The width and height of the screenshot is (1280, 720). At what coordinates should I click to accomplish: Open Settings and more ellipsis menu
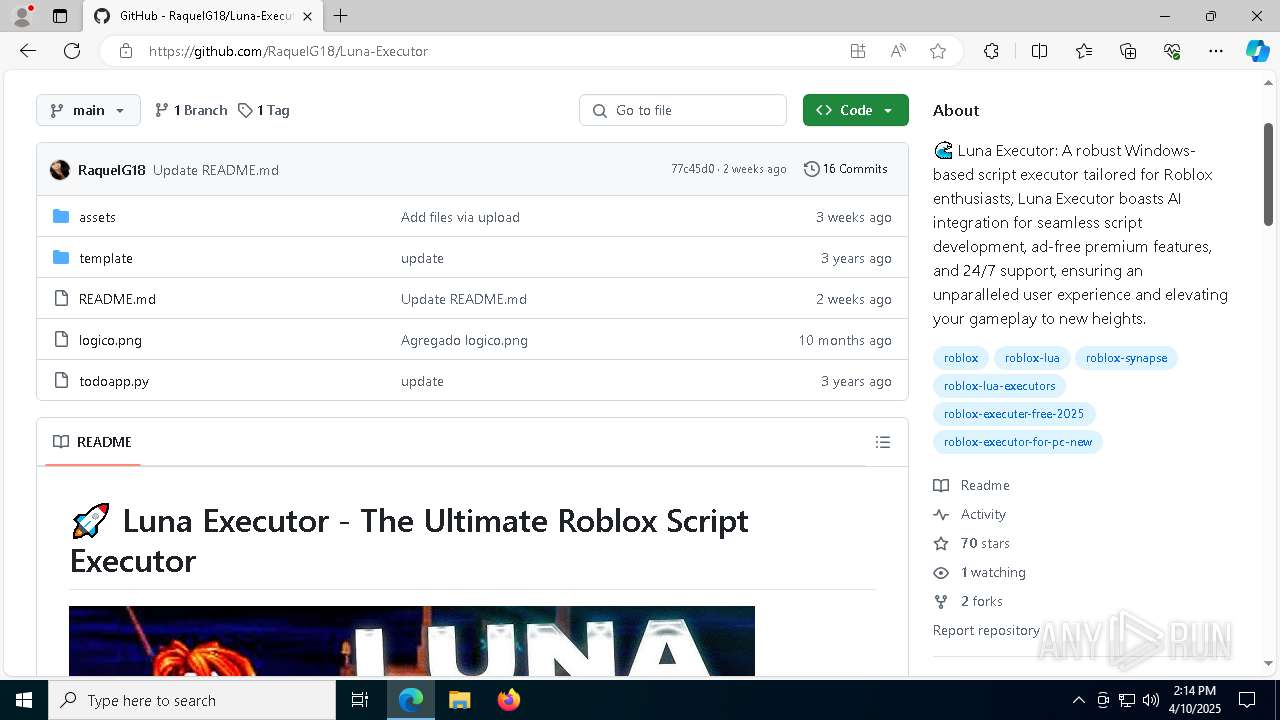point(1216,51)
